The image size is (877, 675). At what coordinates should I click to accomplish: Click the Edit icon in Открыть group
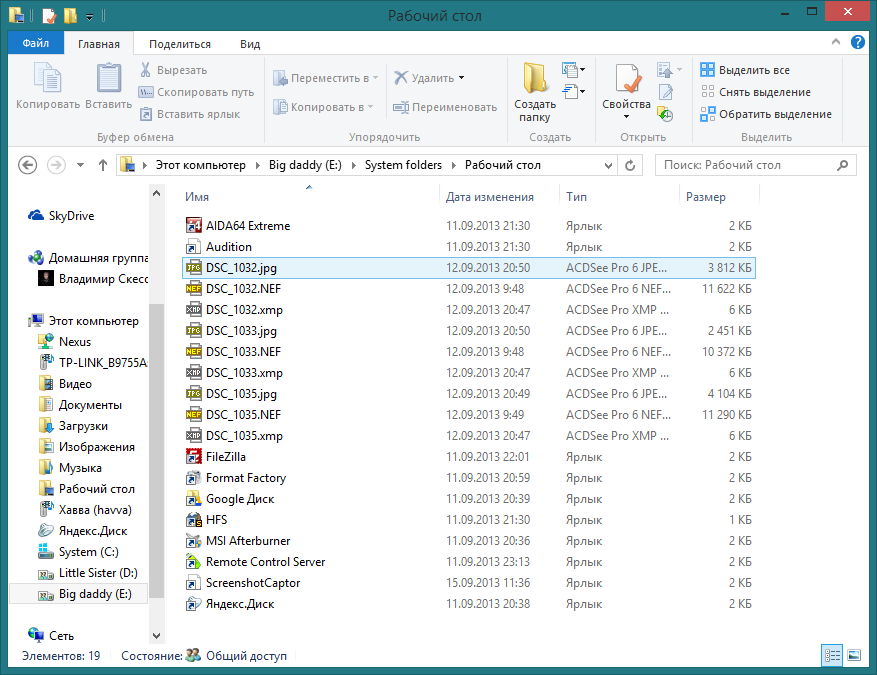click(x=666, y=92)
